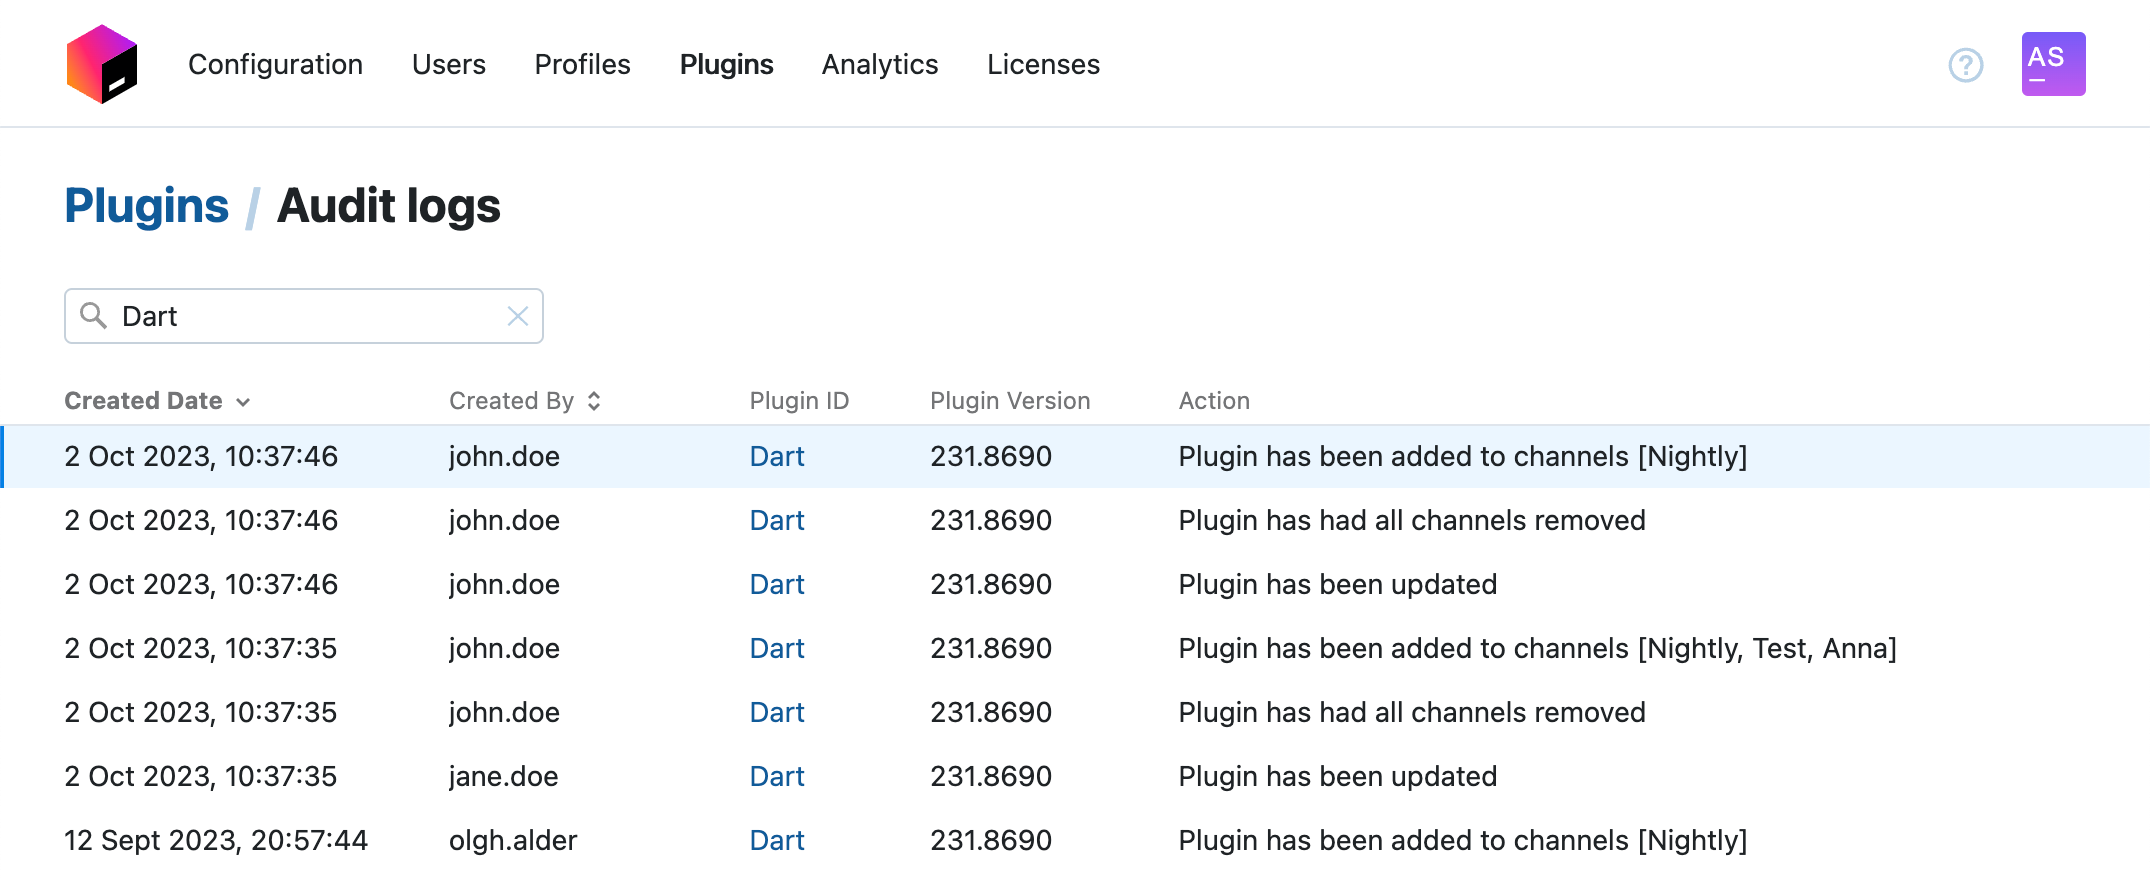The width and height of the screenshot is (2150, 878).
Task: Select the 12 Sept 2023 log entry
Action: click(216, 841)
